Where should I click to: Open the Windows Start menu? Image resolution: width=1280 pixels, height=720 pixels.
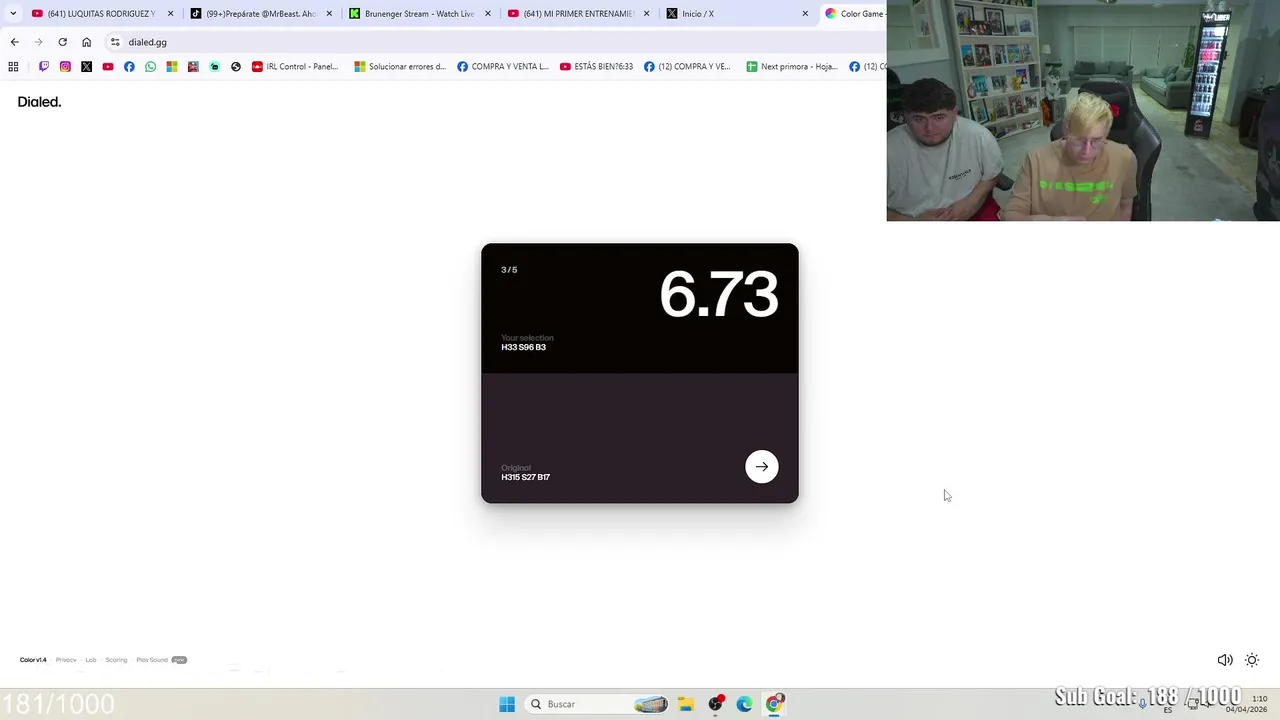click(x=507, y=704)
